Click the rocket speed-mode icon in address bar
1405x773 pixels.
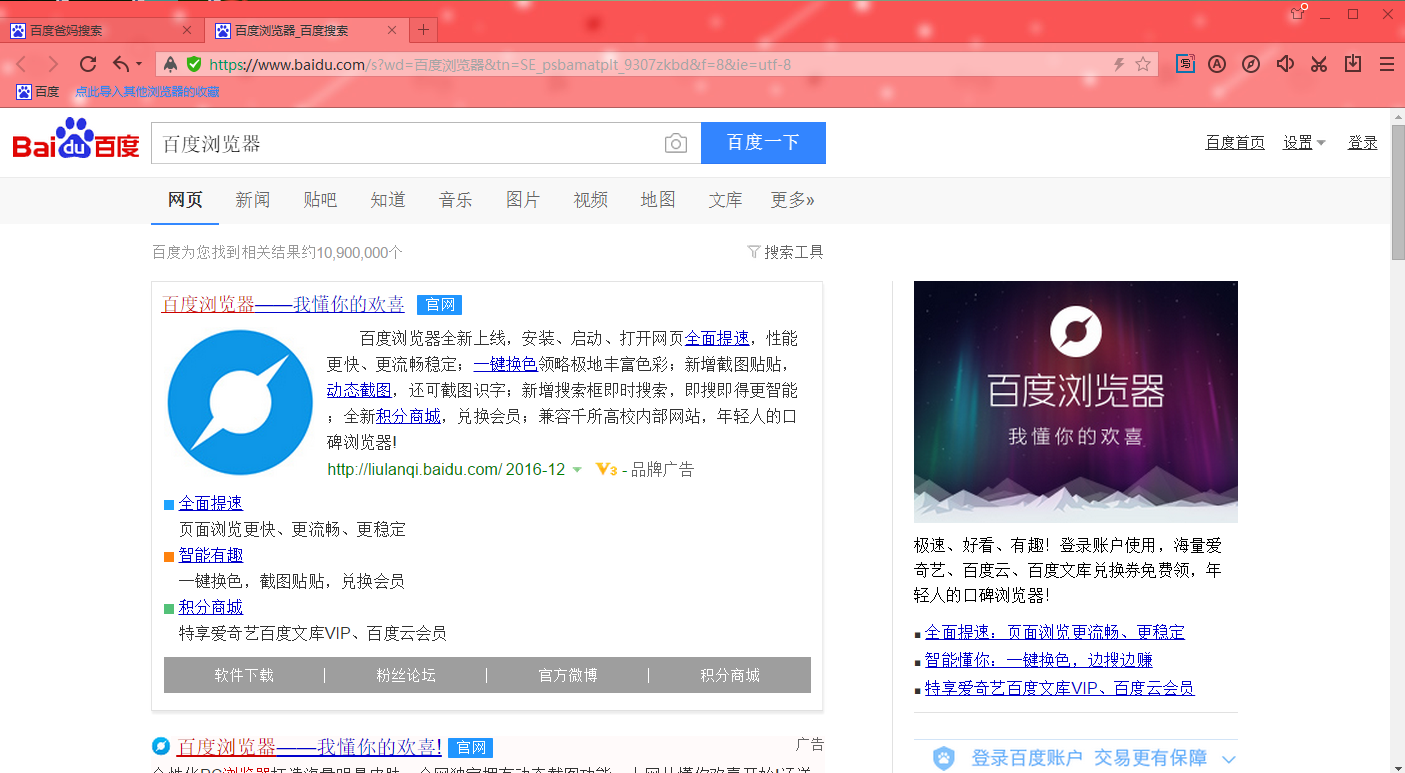[171, 64]
